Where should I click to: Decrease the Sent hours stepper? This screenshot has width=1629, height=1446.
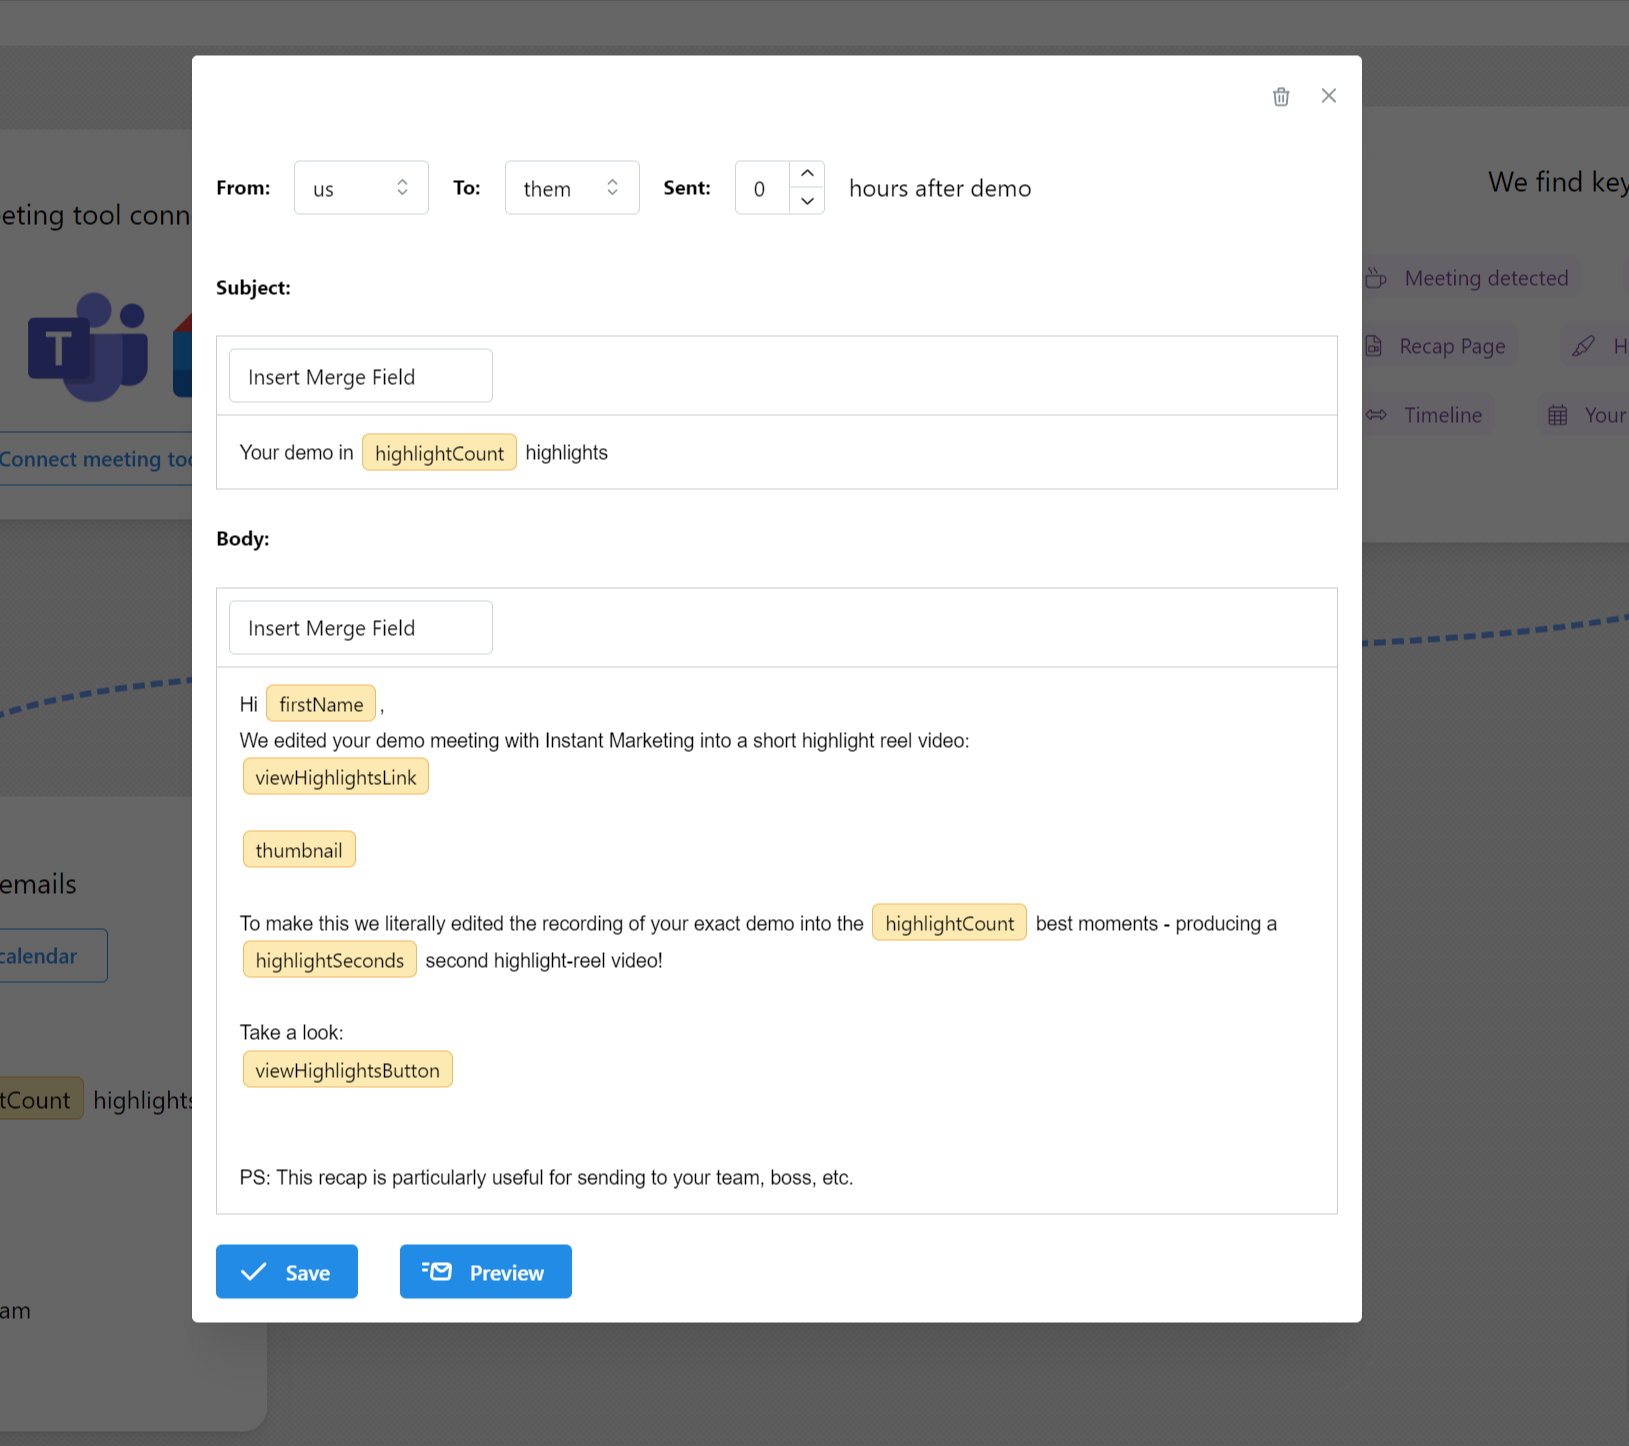(807, 201)
